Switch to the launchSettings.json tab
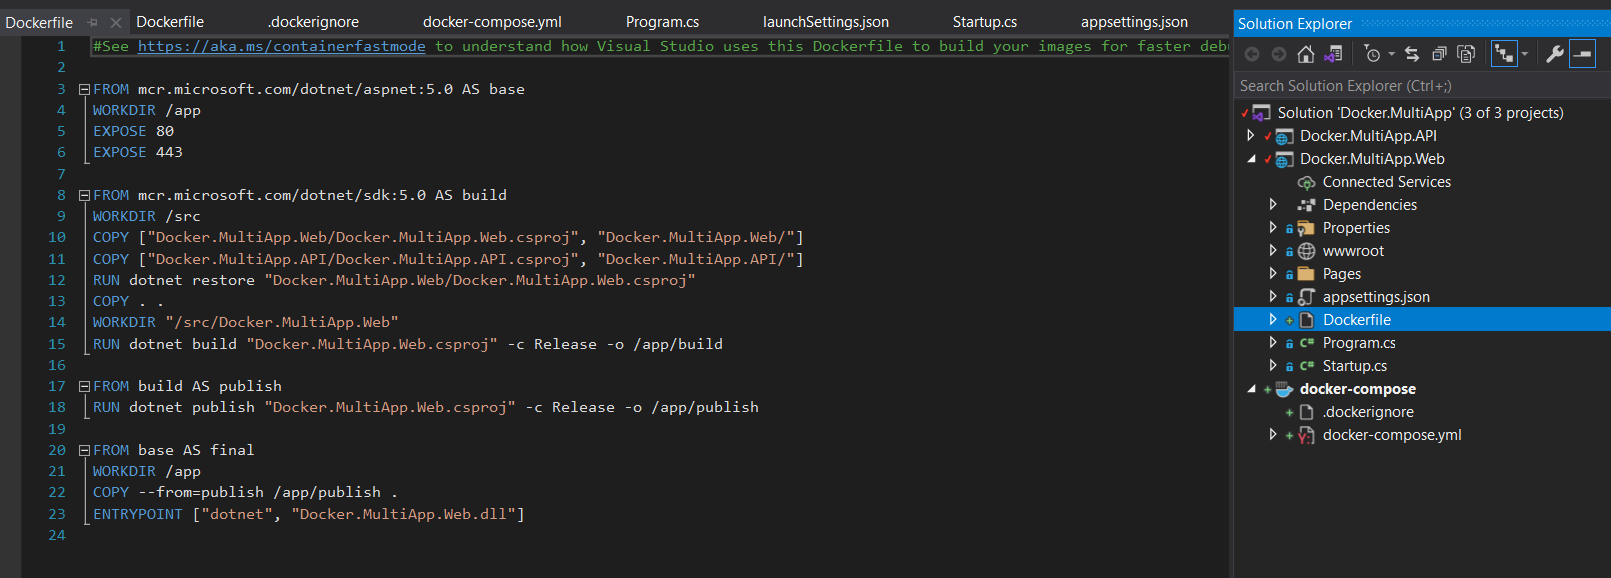 [x=826, y=21]
